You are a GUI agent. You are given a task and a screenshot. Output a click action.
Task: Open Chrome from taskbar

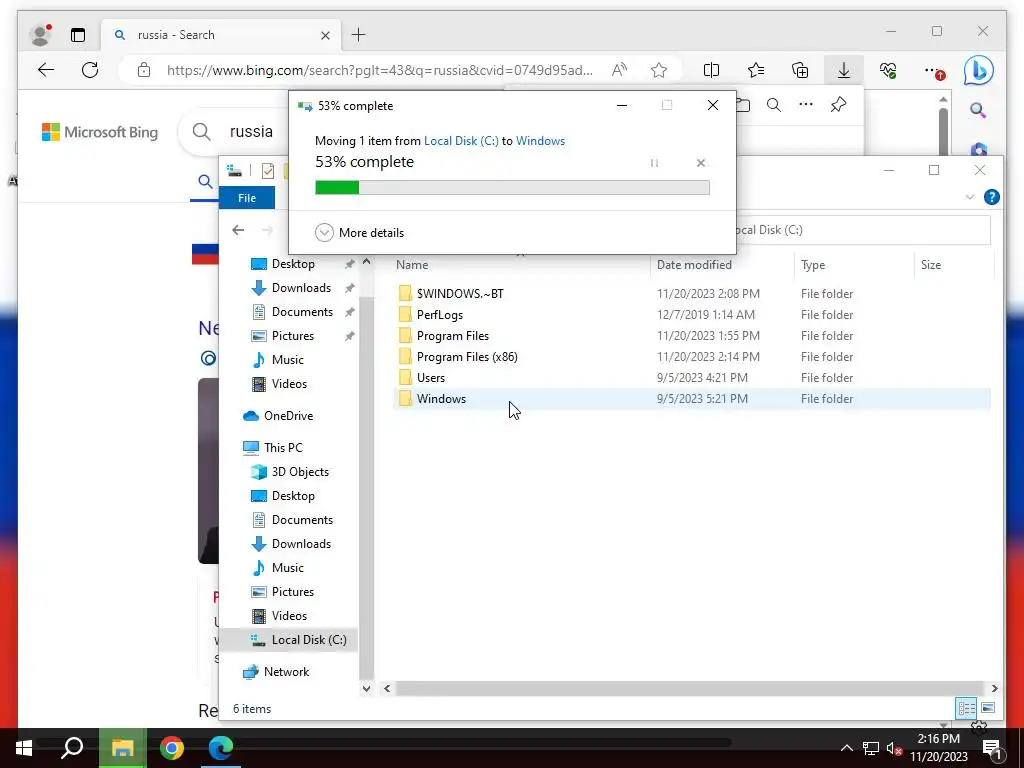172,748
